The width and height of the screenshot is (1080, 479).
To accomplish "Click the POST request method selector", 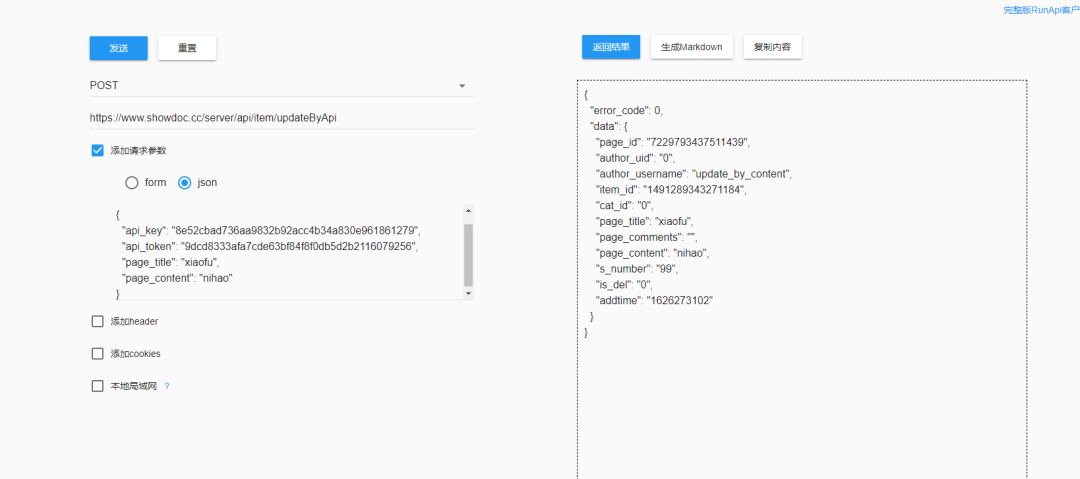I will (x=270, y=86).
